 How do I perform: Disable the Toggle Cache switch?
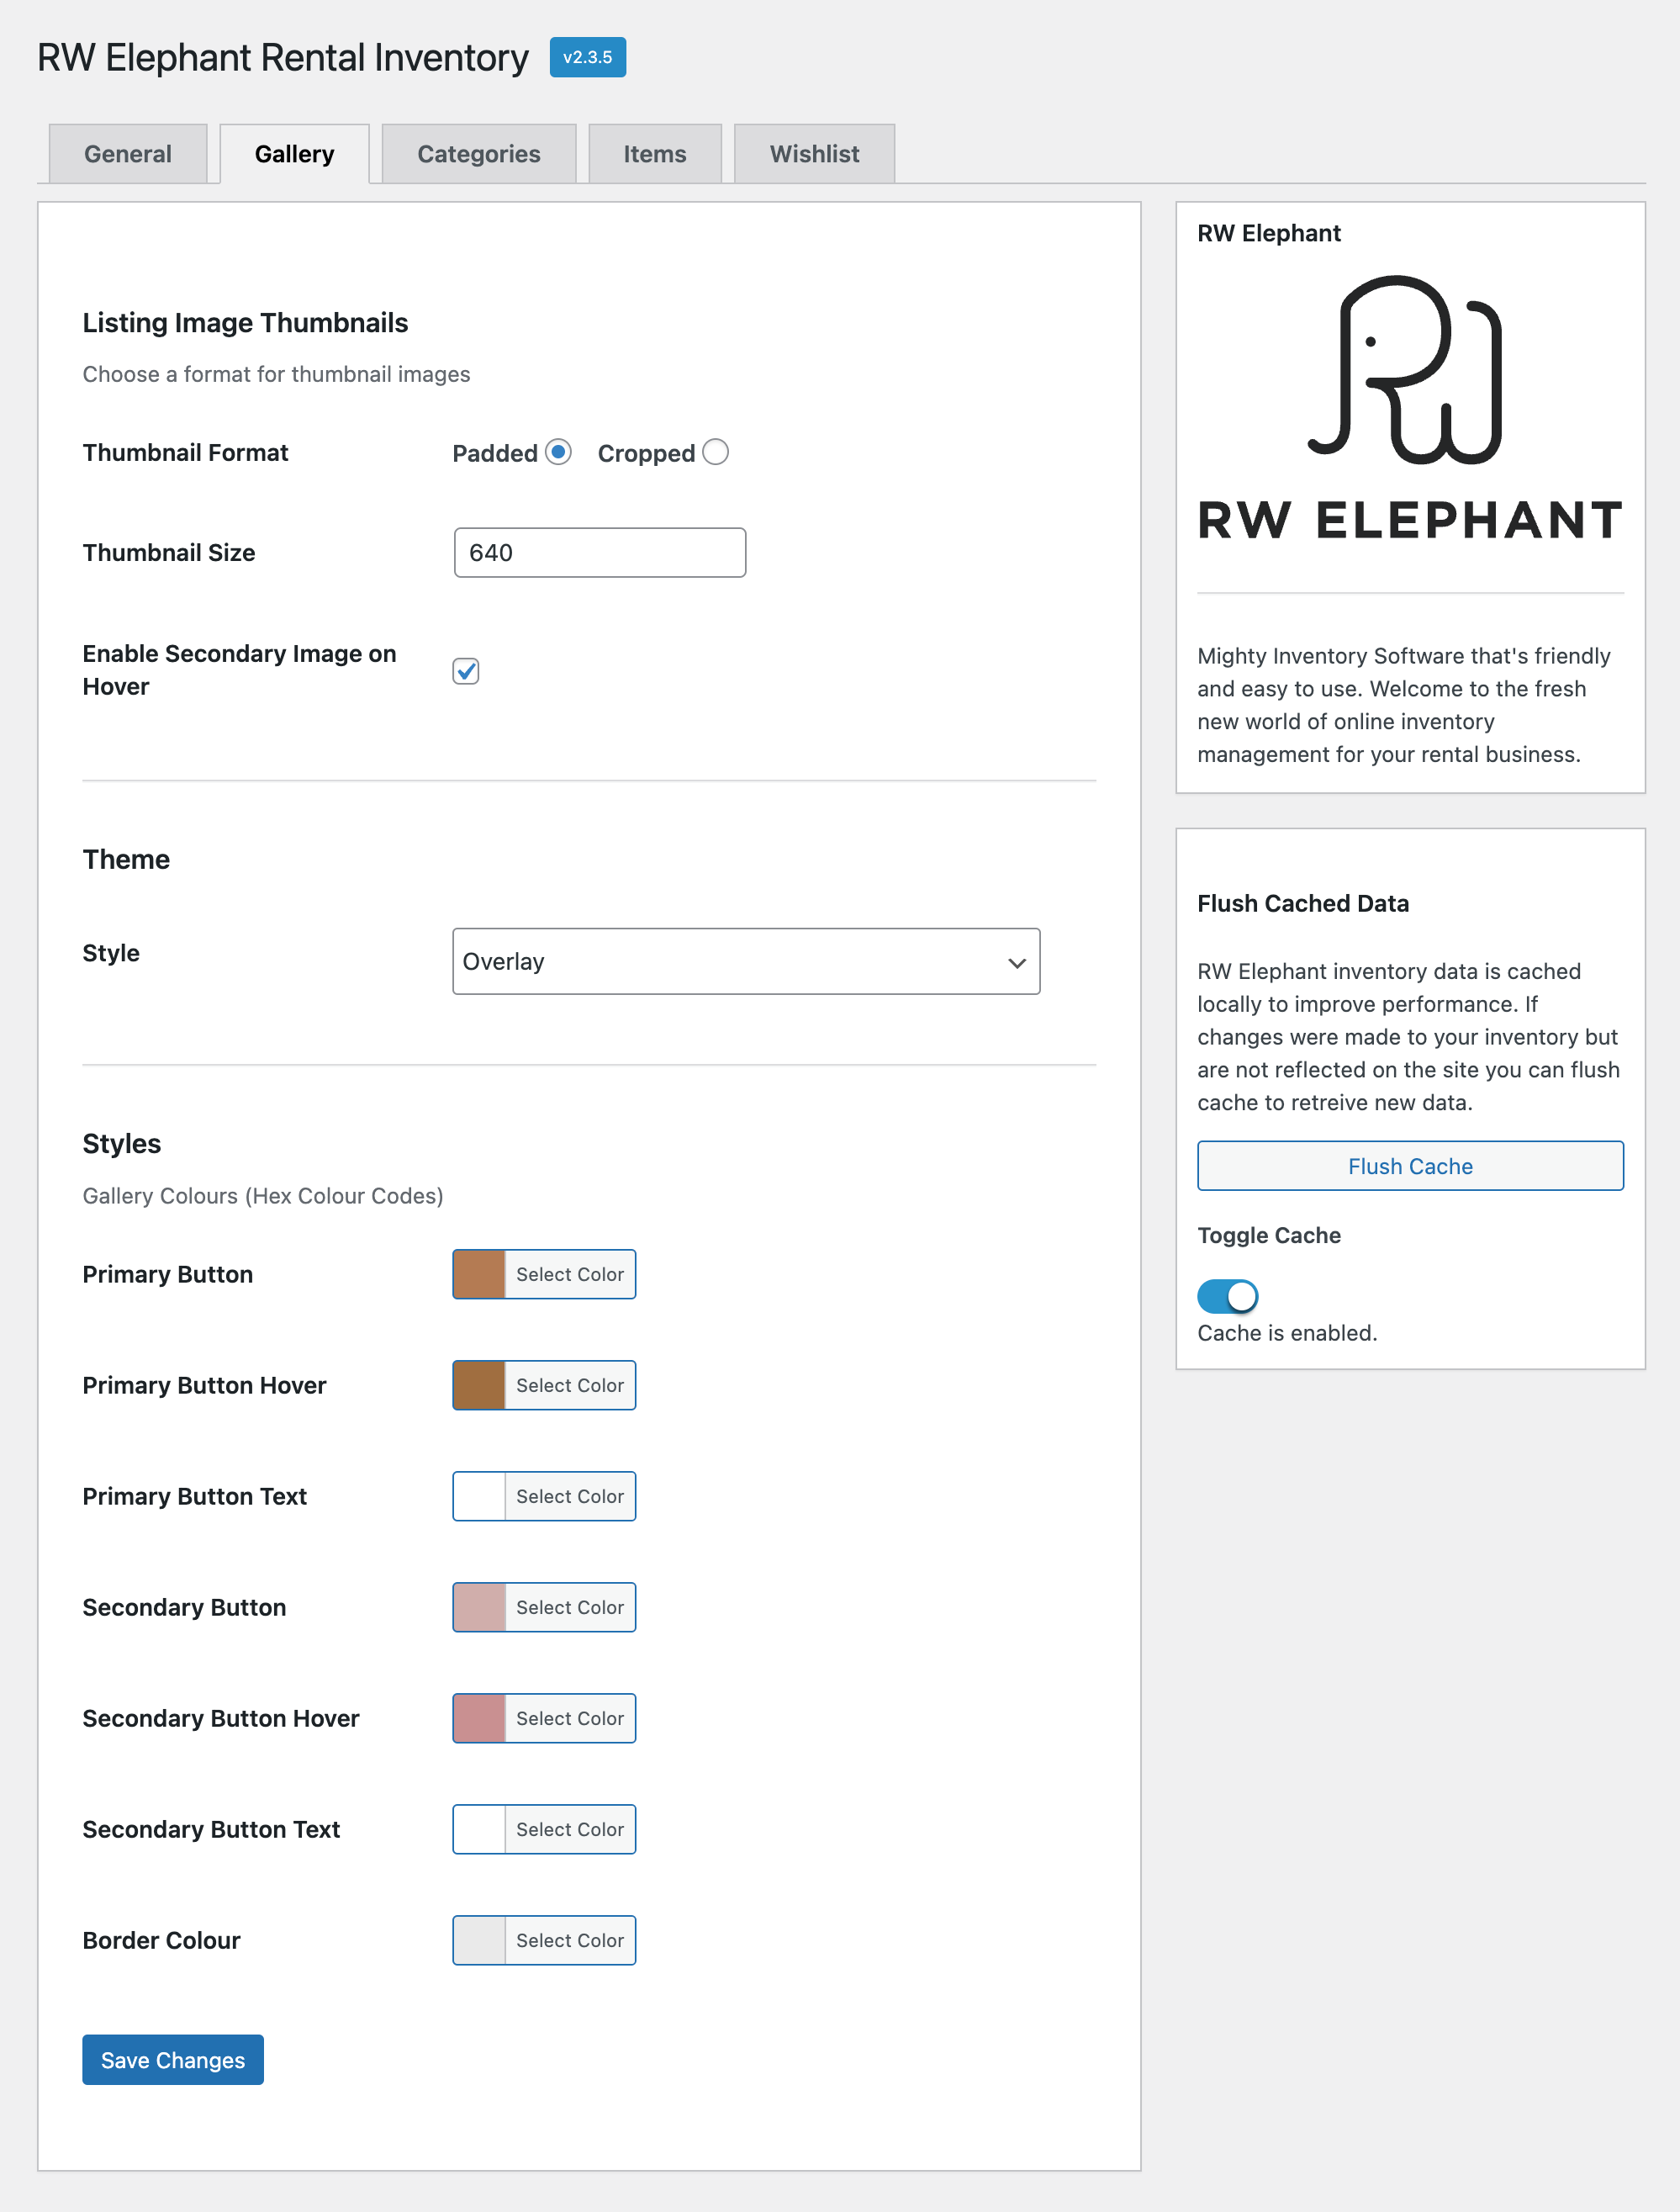pos(1227,1296)
